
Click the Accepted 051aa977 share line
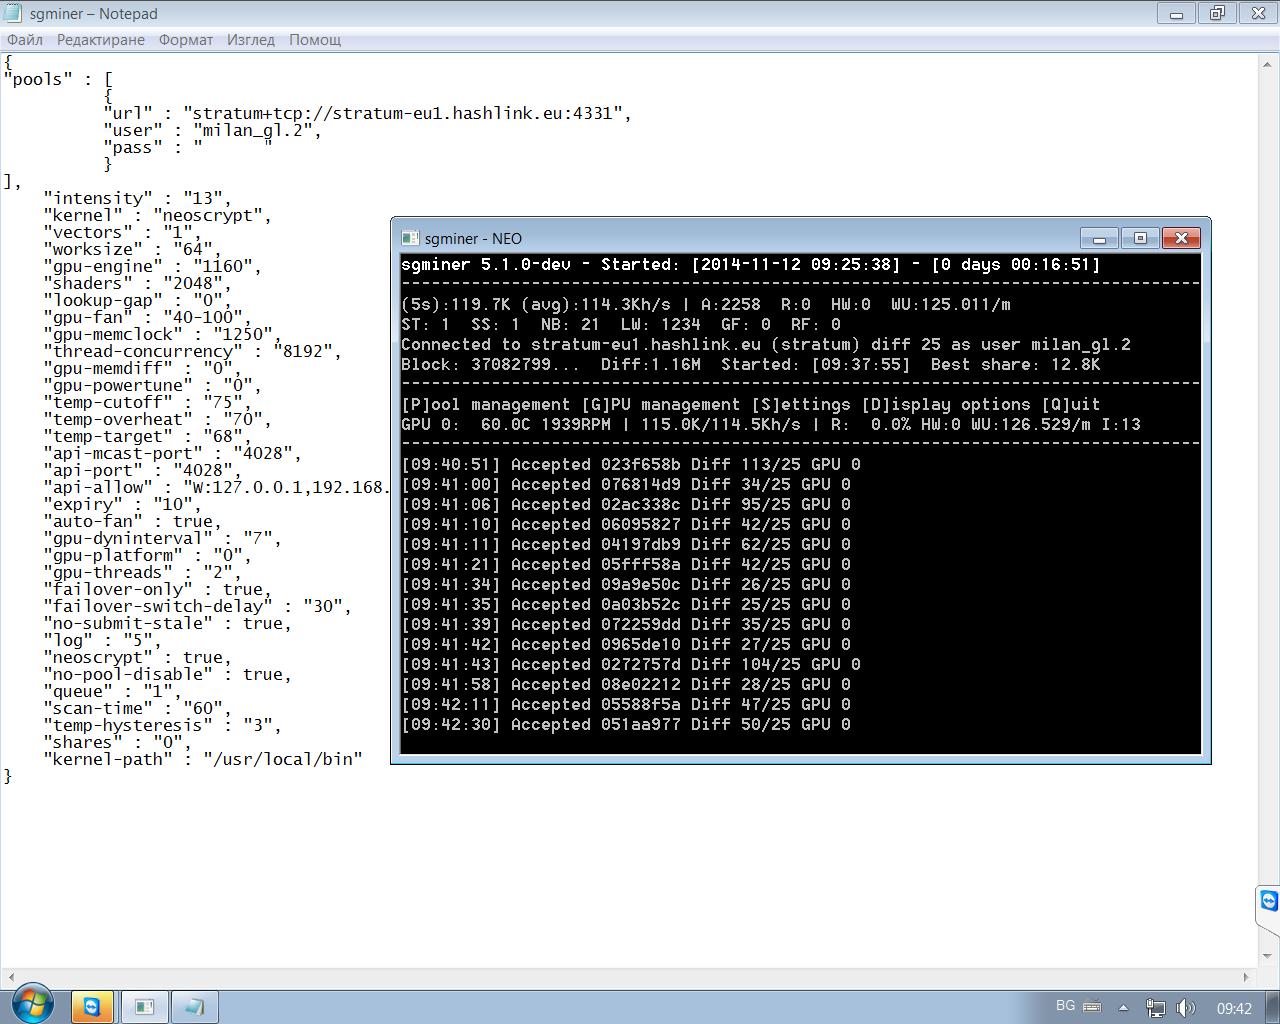pyautogui.click(x=626, y=724)
